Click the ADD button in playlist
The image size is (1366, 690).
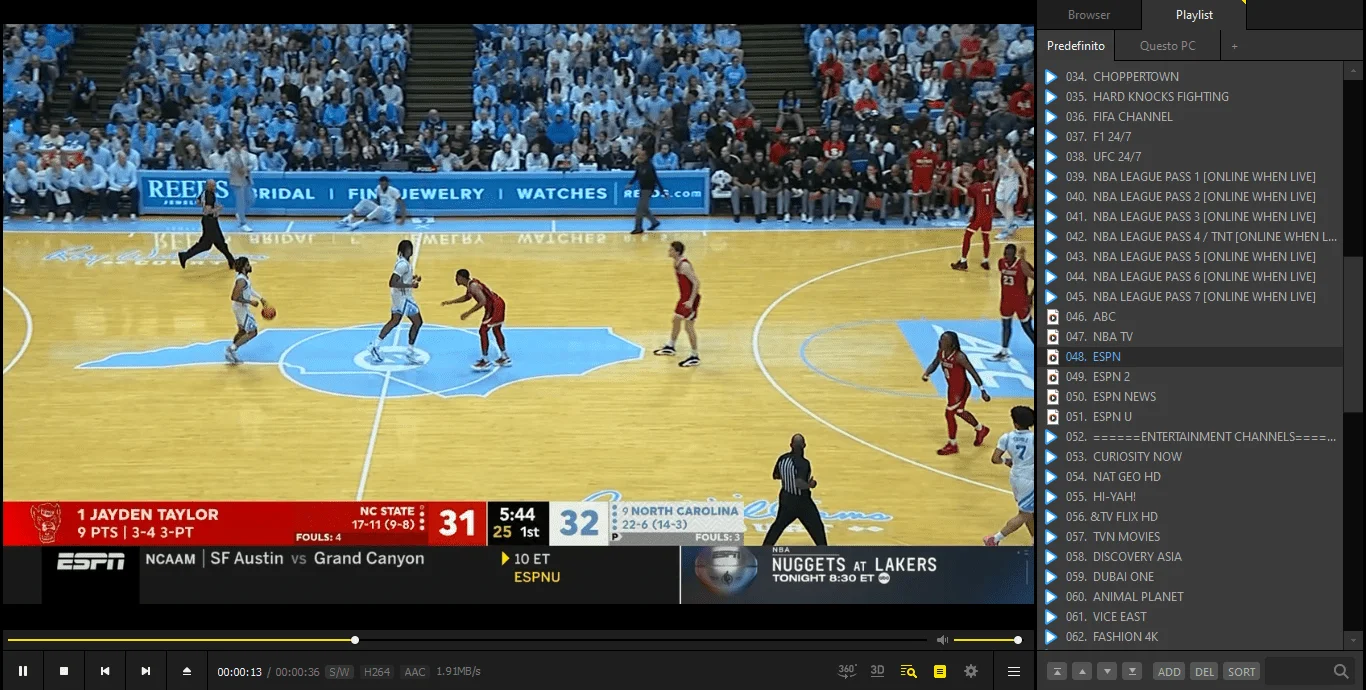[x=1169, y=671]
